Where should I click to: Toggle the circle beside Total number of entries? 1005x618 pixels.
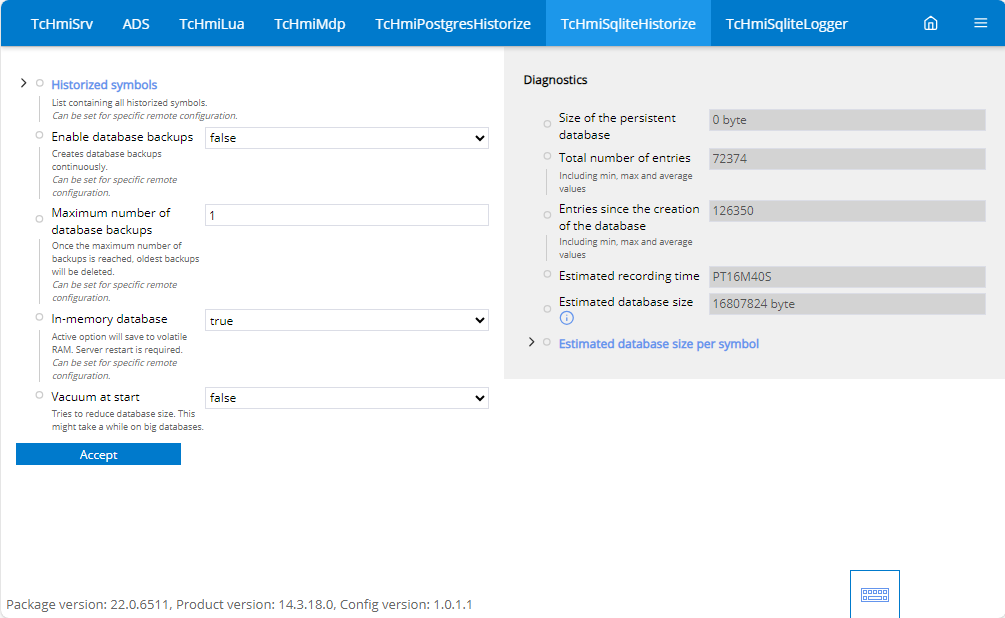(547, 156)
